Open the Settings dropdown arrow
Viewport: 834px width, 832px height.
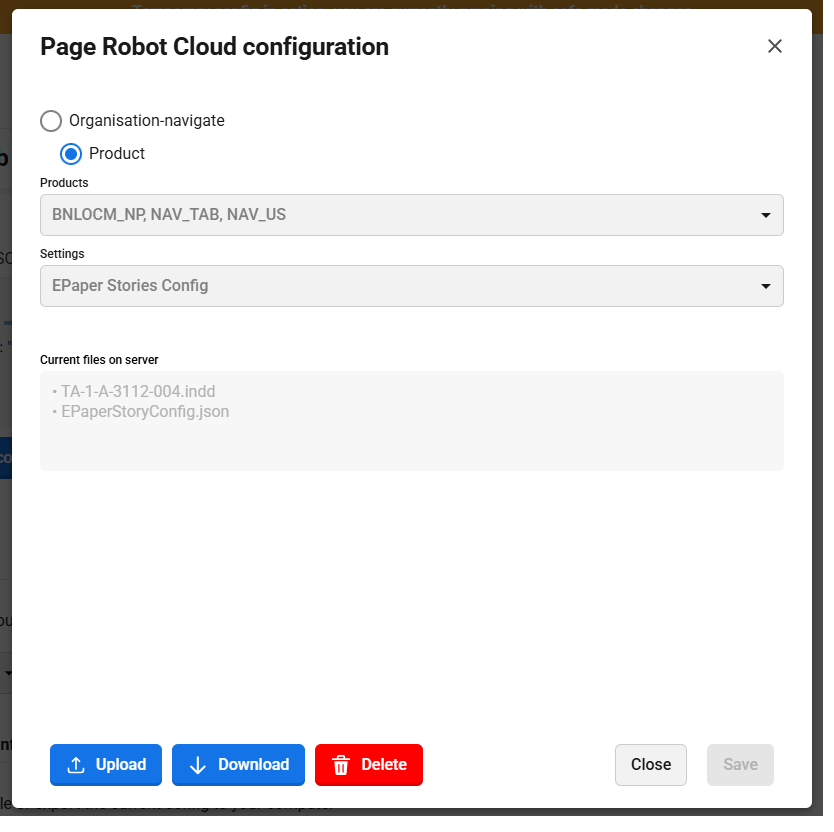tap(765, 286)
